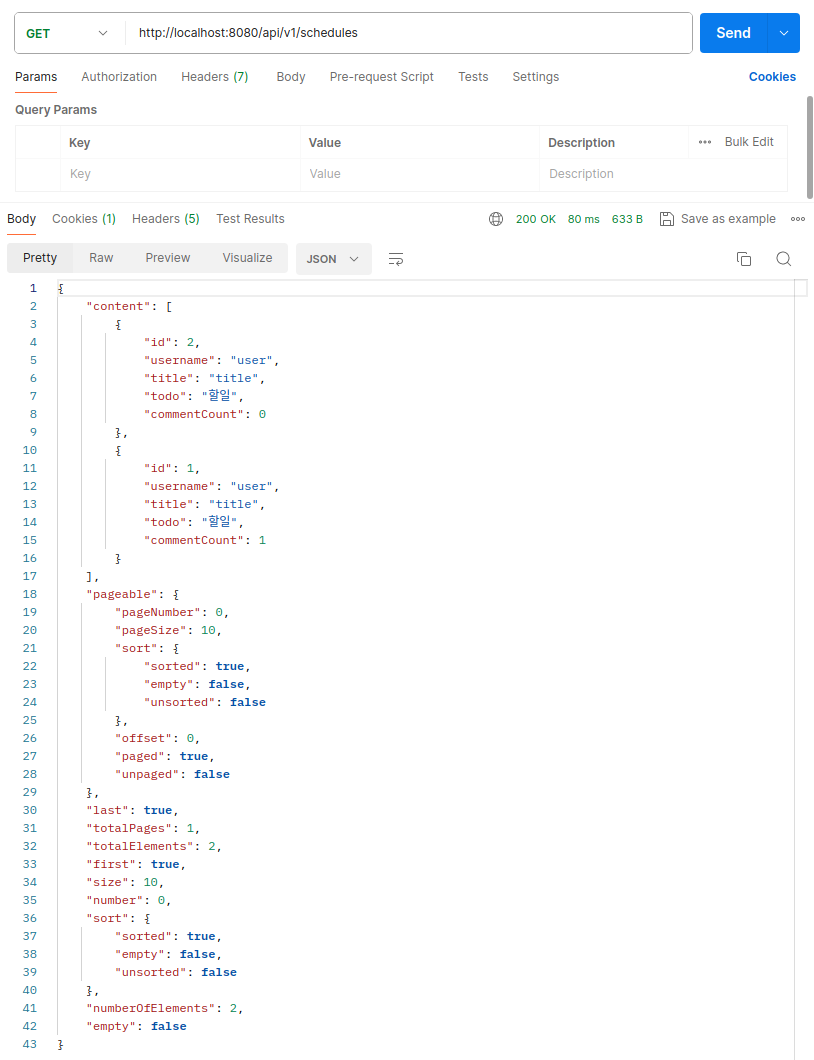
Task: Switch to the Authorization tab
Action: [x=119, y=77]
